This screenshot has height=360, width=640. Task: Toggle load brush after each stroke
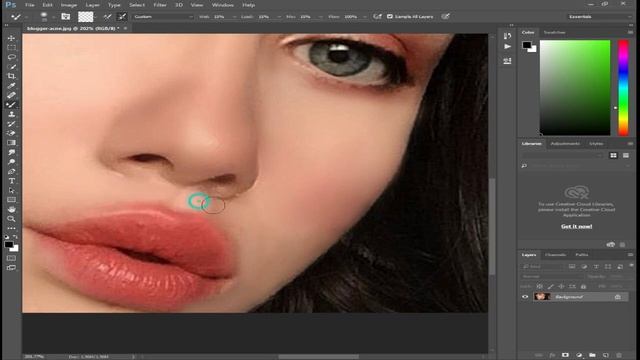pos(107,17)
